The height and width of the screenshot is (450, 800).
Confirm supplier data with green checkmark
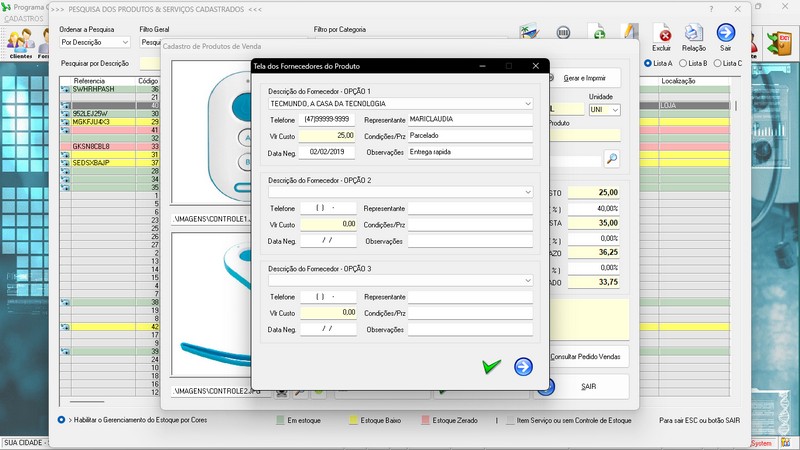(491, 367)
